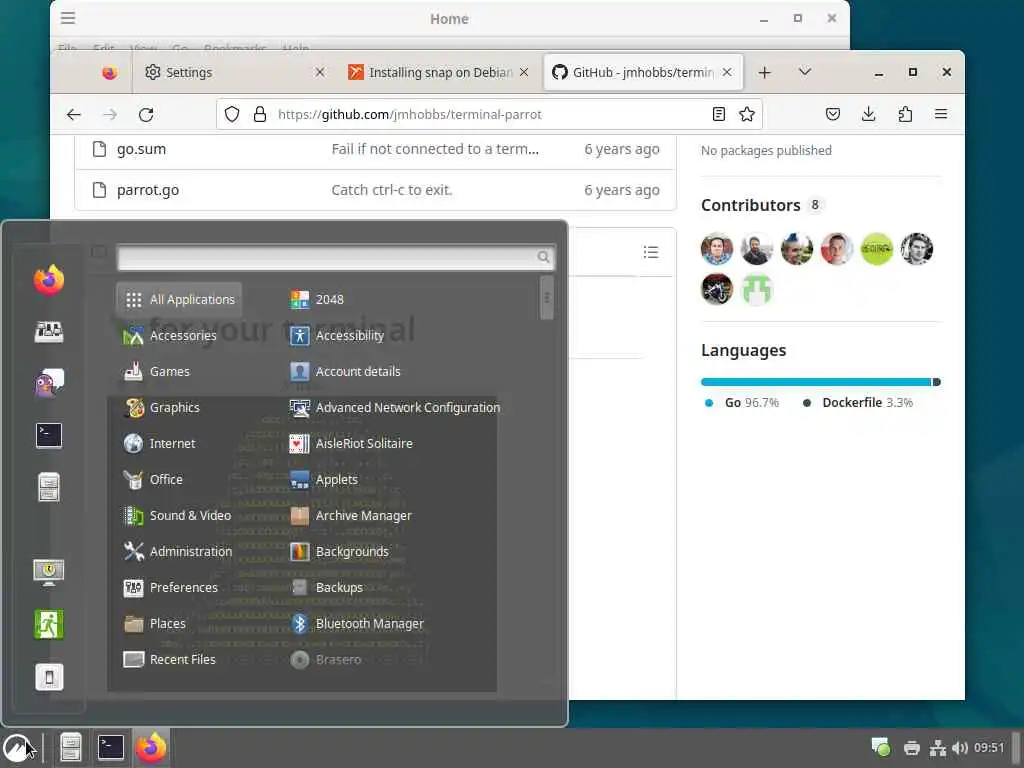
Task: Open the README outline list icon
Action: click(650, 252)
